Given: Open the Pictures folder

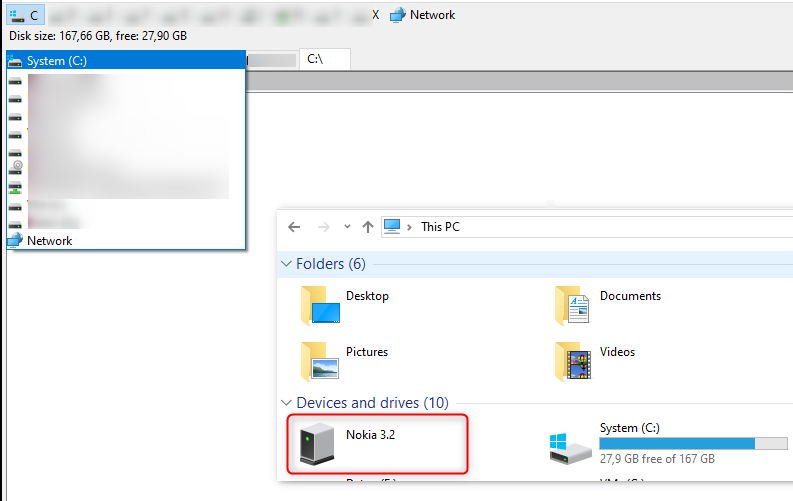Looking at the screenshot, I should tap(345, 361).
